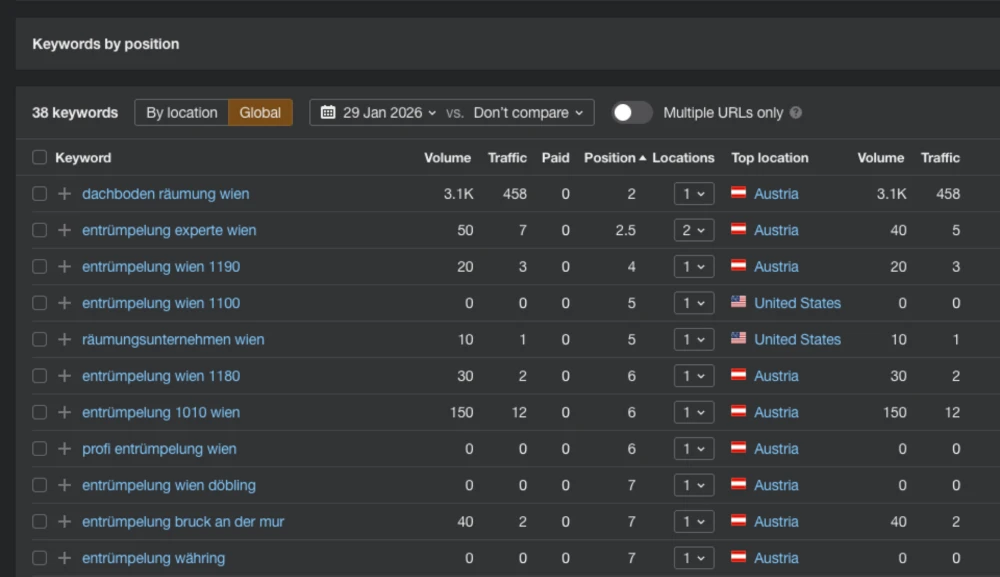
Task: Click the plus icon beside dachboden räumung wien
Action: pos(64,194)
